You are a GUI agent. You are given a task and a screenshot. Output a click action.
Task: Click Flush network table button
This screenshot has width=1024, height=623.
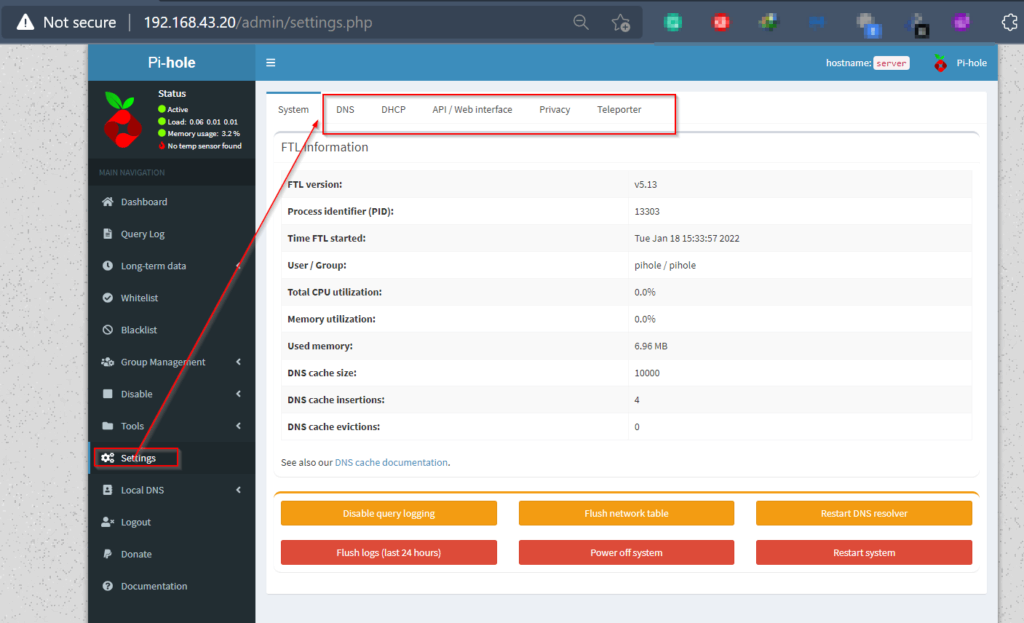(626, 513)
